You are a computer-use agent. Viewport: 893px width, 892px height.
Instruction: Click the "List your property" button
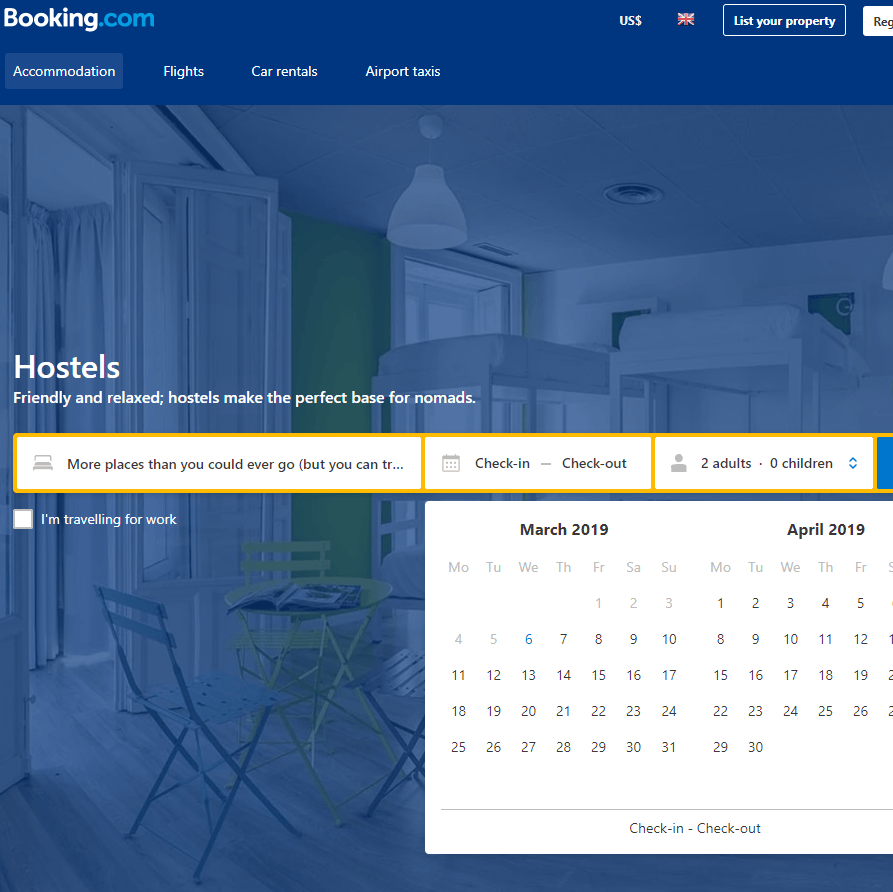tap(784, 20)
